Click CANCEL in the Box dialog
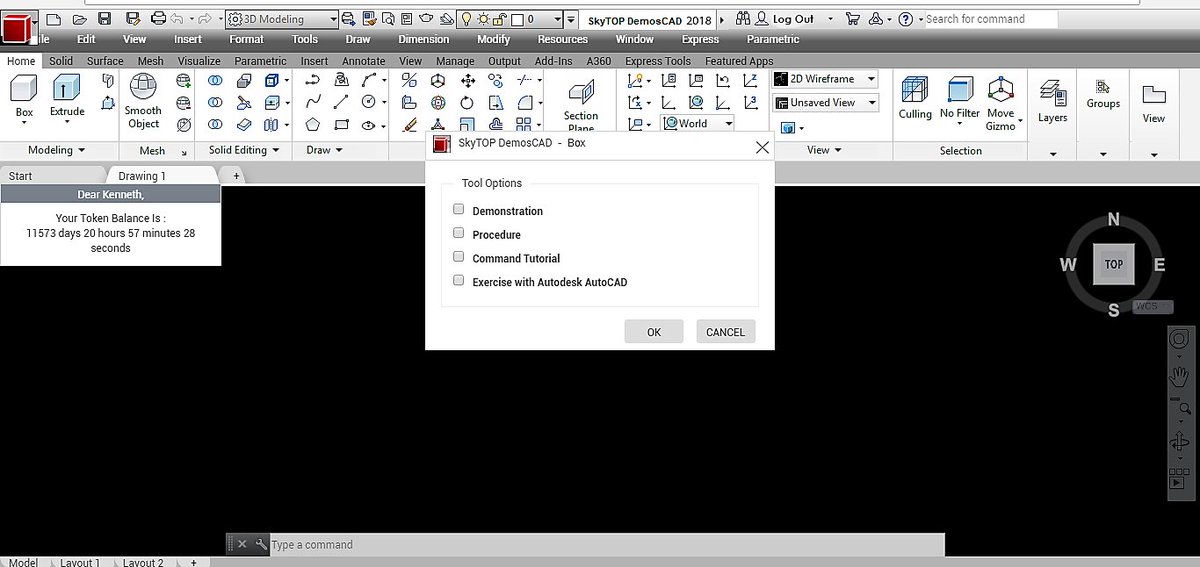Viewport: 1200px width, 567px height. pos(725,332)
